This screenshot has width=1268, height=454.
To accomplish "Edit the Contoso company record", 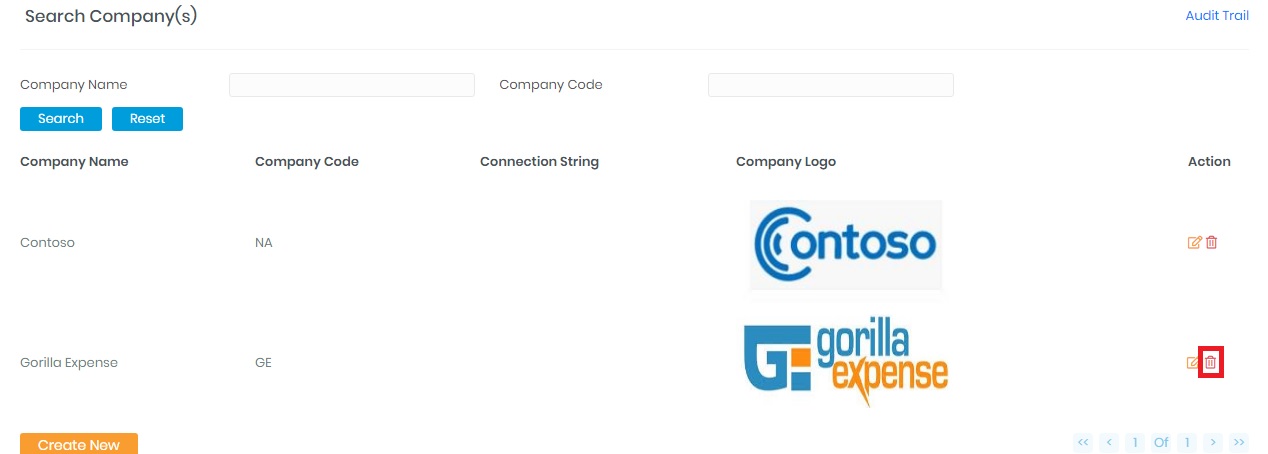I will pyautogui.click(x=1194, y=242).
